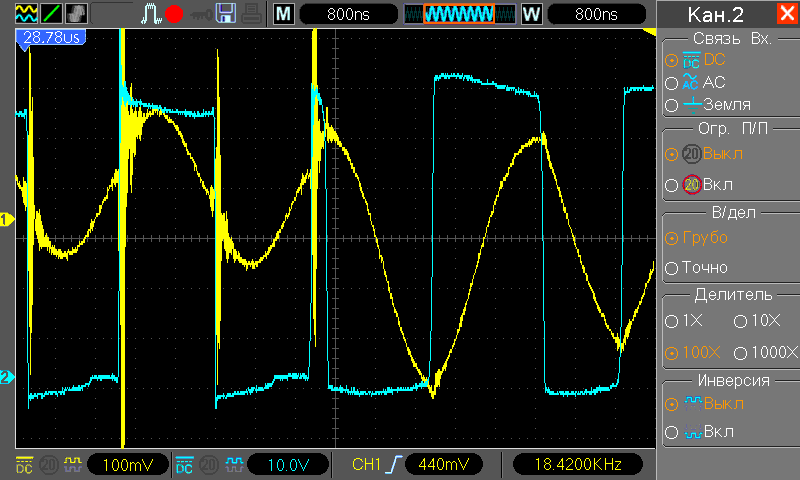Select bandwidth limit Выкл option

pos(704,154)
